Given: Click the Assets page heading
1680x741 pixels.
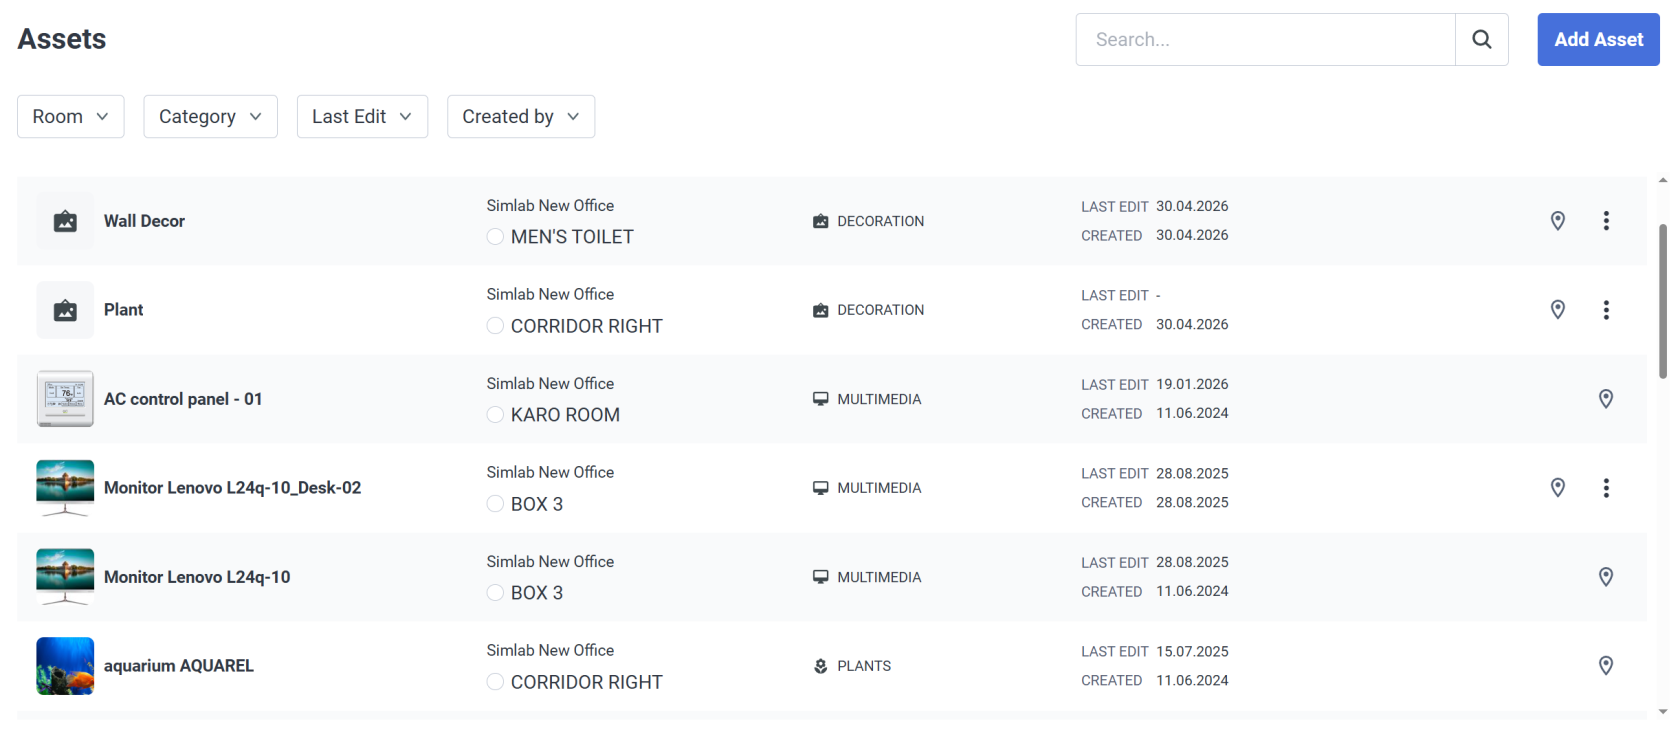Looking at the screenshot, I should (62, 39).
